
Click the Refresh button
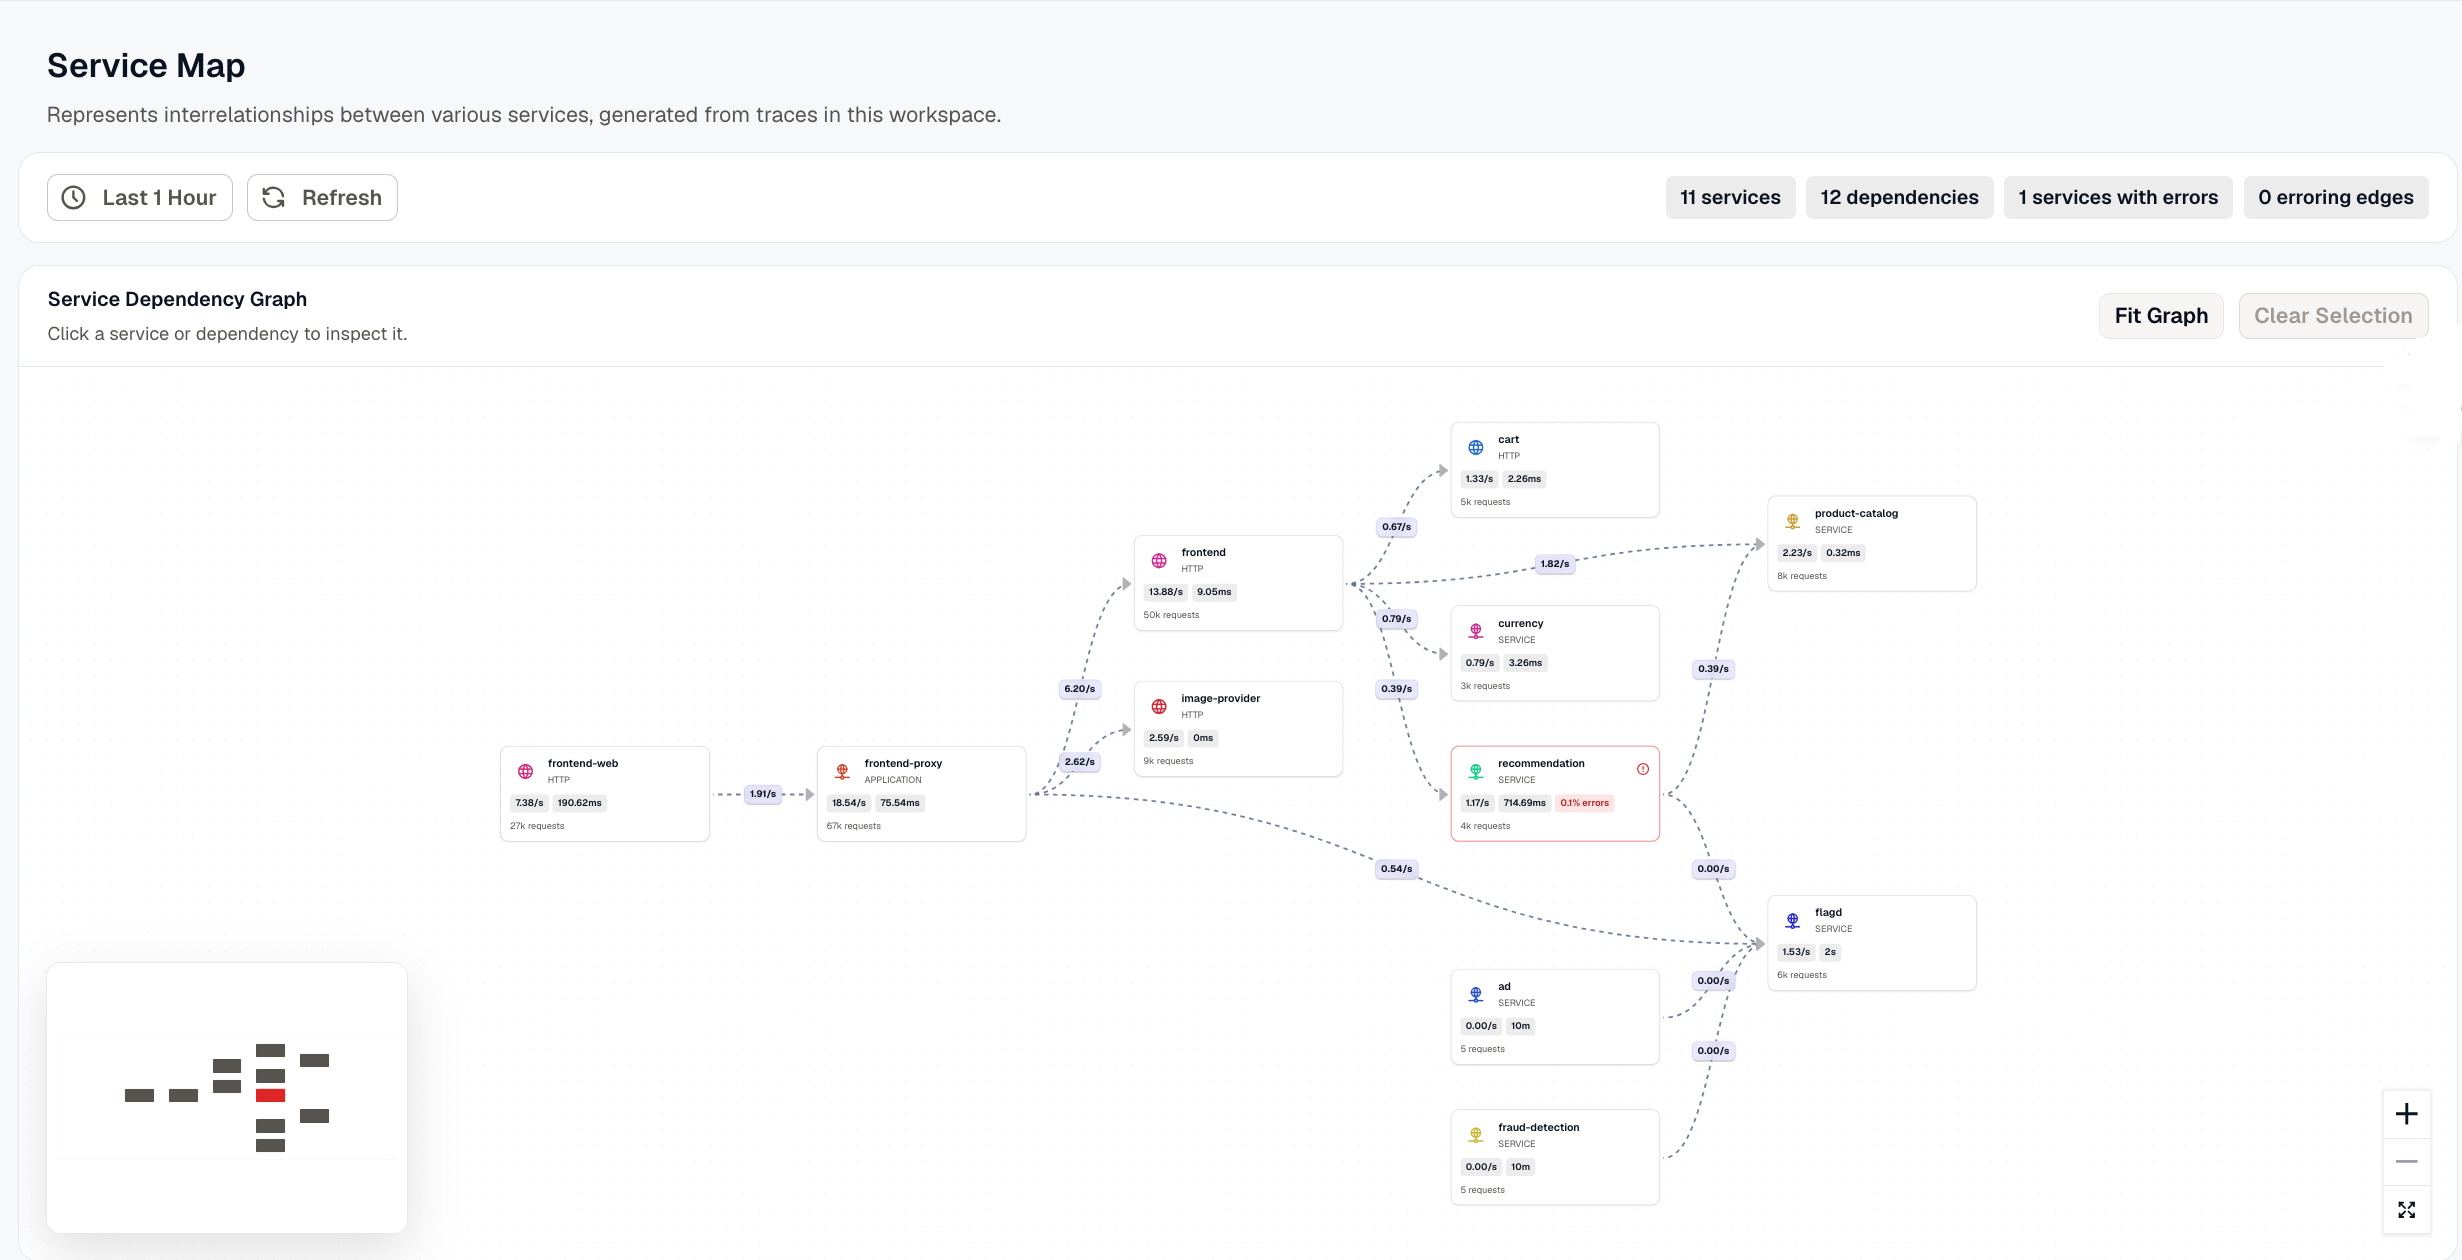pyautogui.click(x=322, y=197)
